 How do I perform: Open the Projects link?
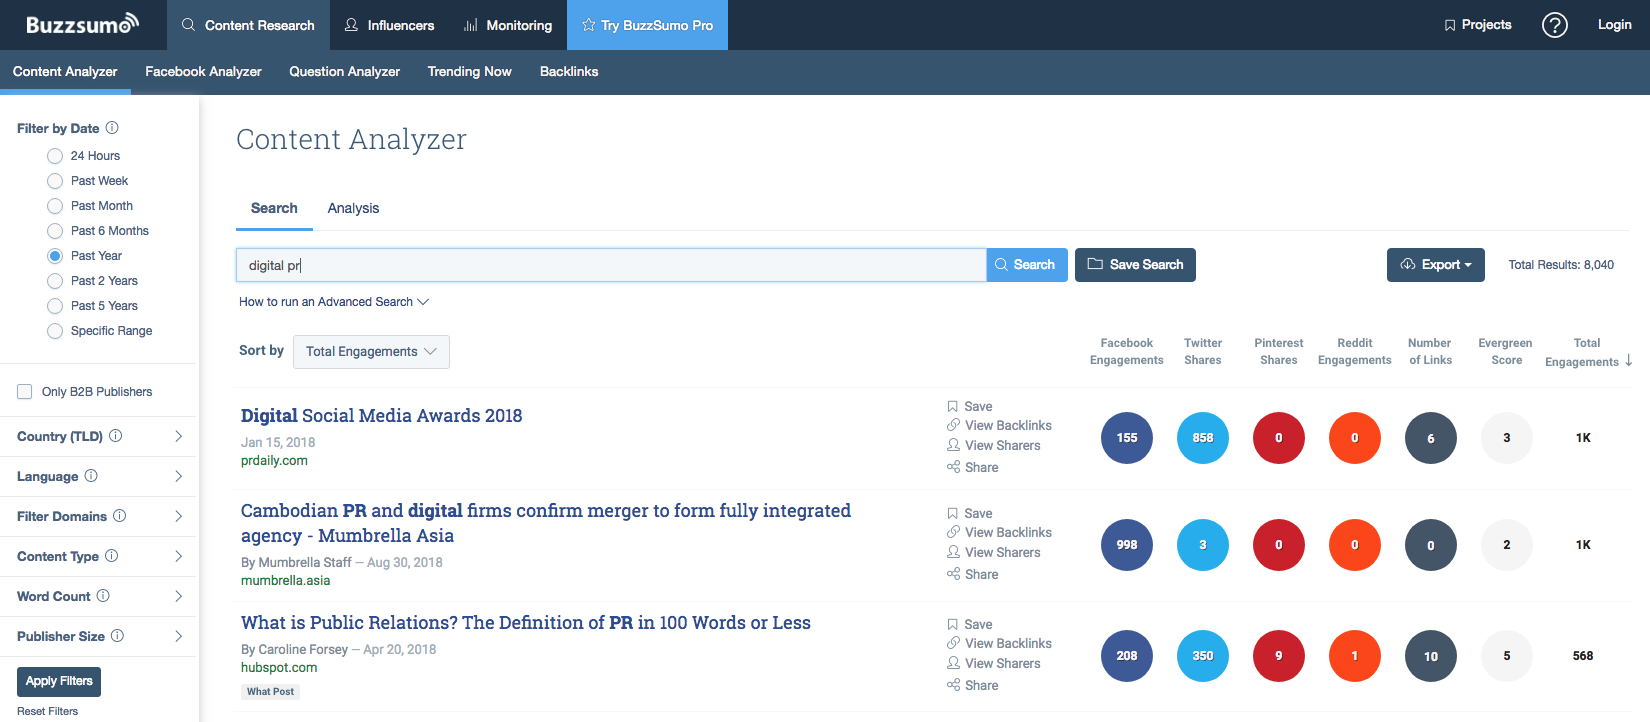[x=1477, y=25]
